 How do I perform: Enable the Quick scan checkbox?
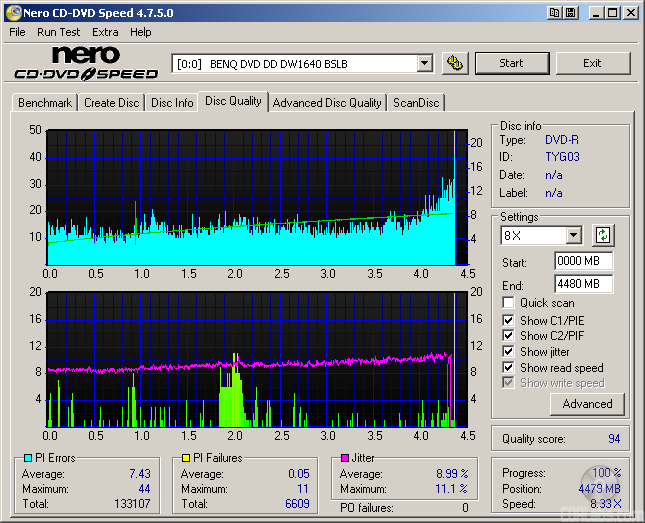tap(509, 303)
